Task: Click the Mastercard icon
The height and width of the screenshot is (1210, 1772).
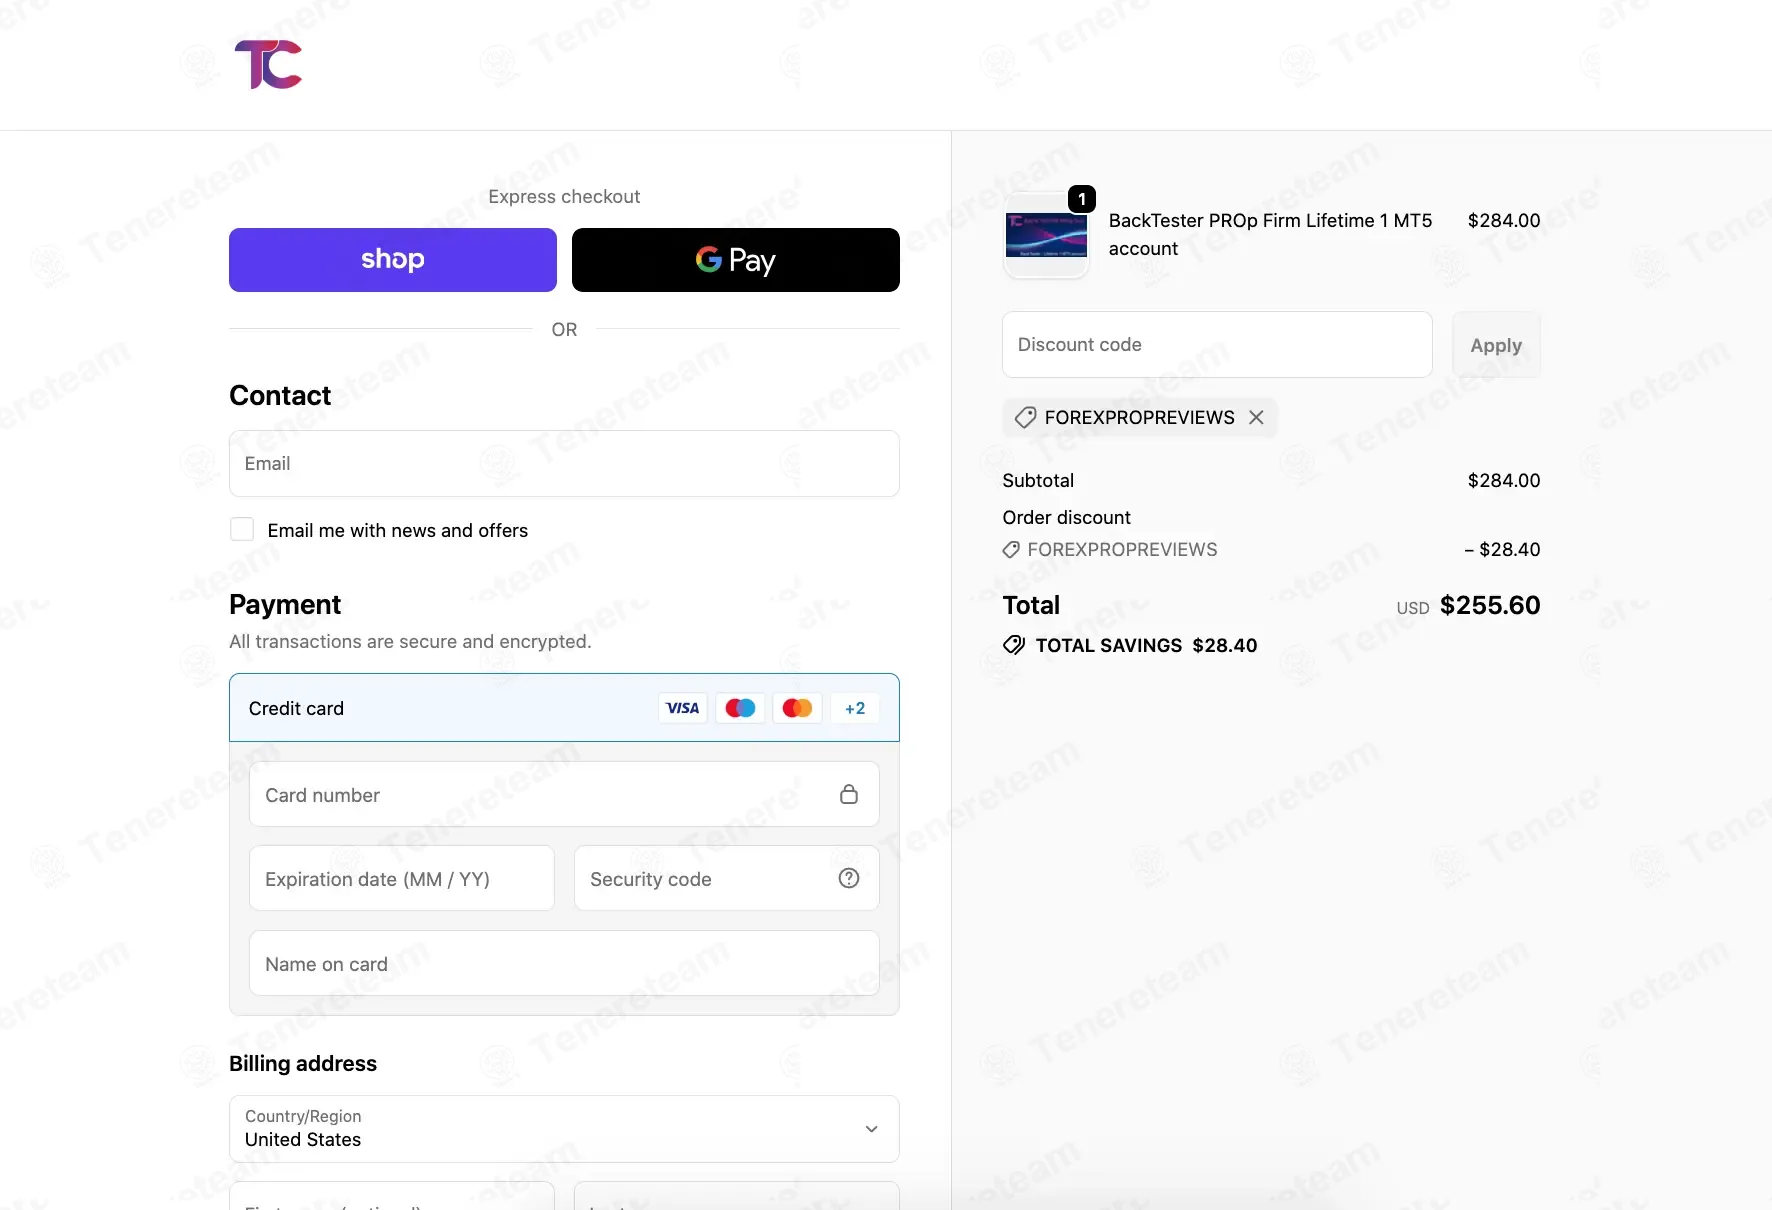Action: (797, 708)
